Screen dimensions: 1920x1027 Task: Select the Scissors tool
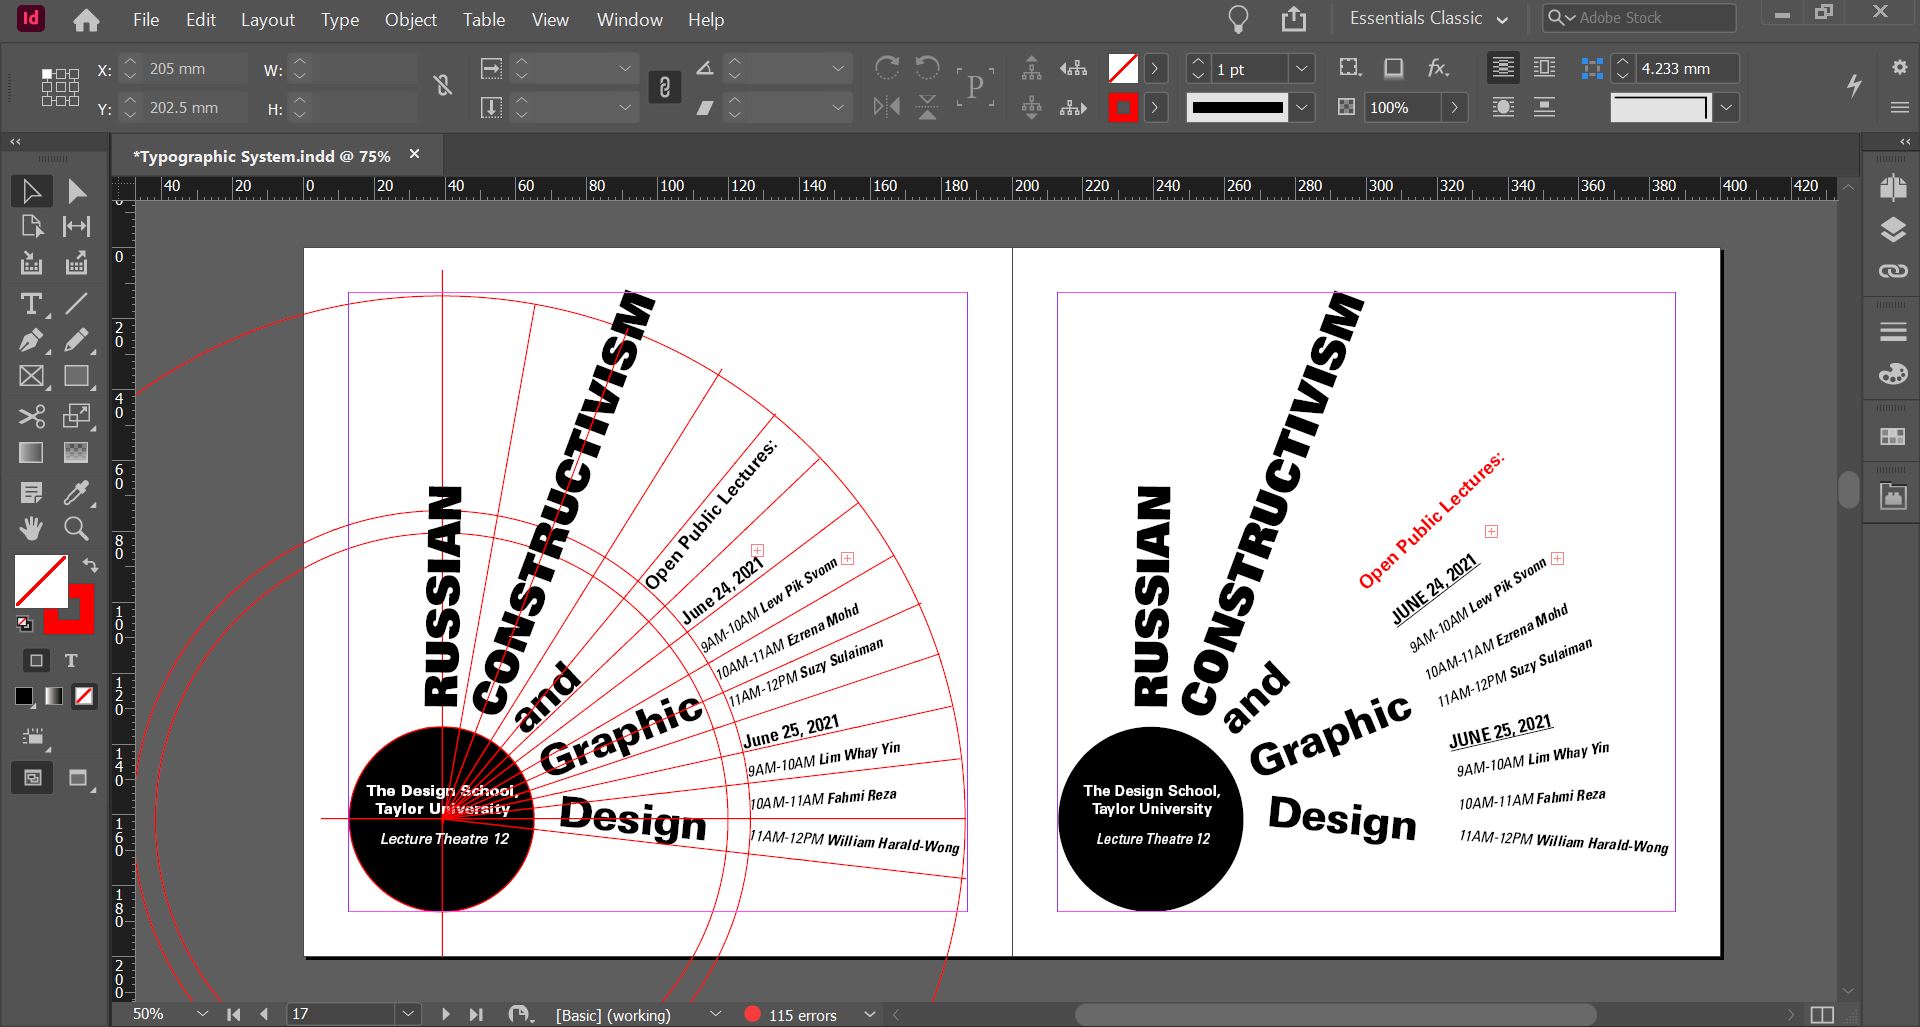[30, 417]
